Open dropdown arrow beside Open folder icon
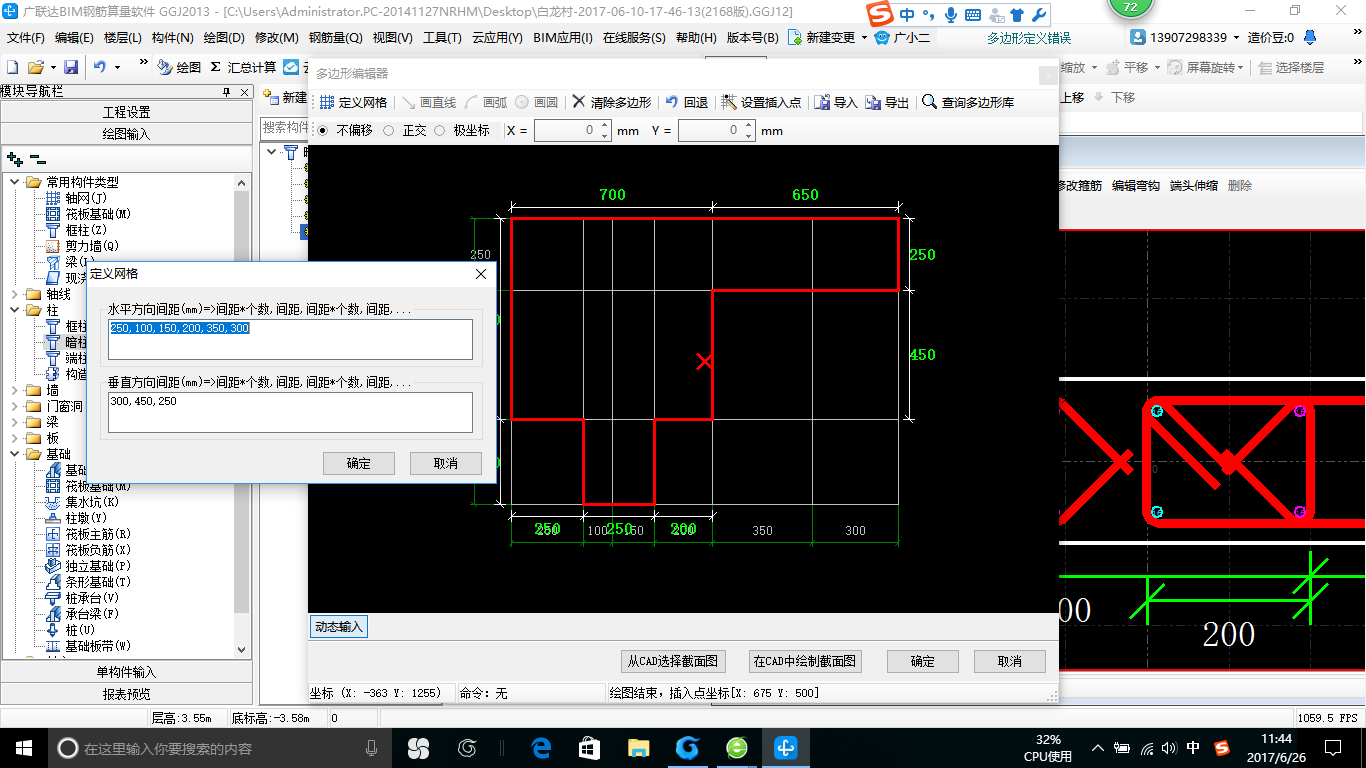Screen dimensions: 1366x768 click(51, 67)
